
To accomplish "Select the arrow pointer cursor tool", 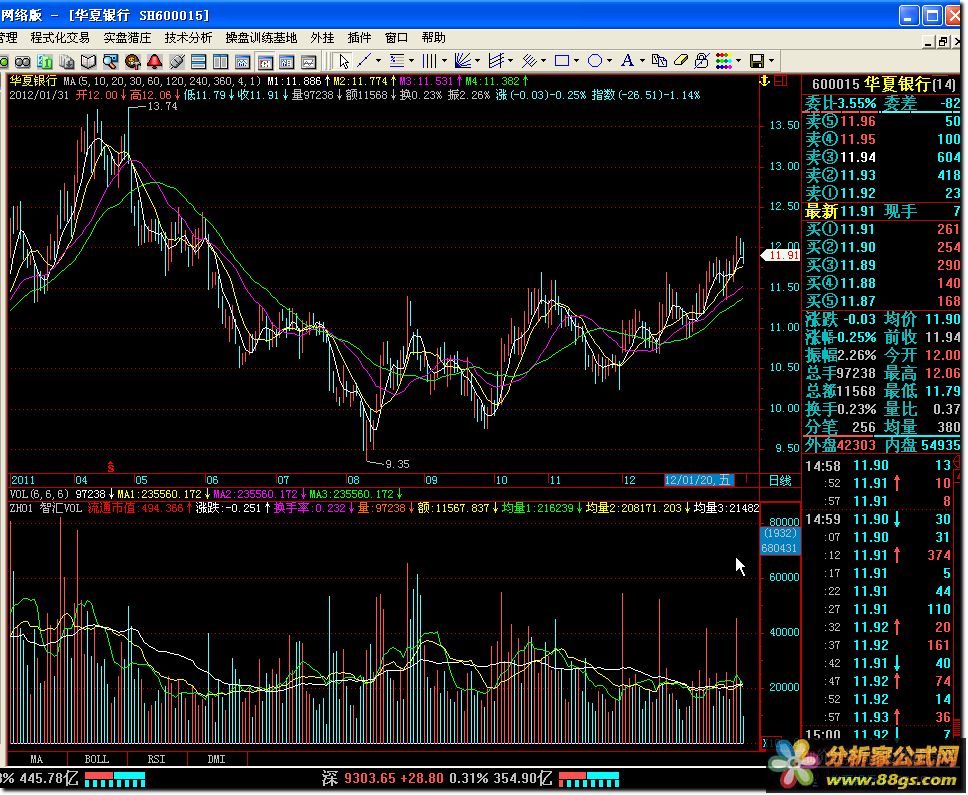I will 343,62.
